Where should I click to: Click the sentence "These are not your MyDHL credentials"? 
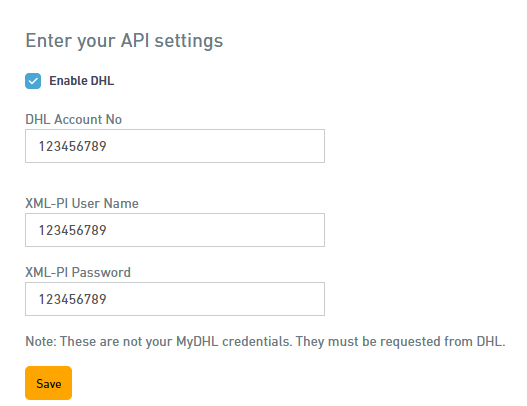pyautogui.click(x=176, y=341)
